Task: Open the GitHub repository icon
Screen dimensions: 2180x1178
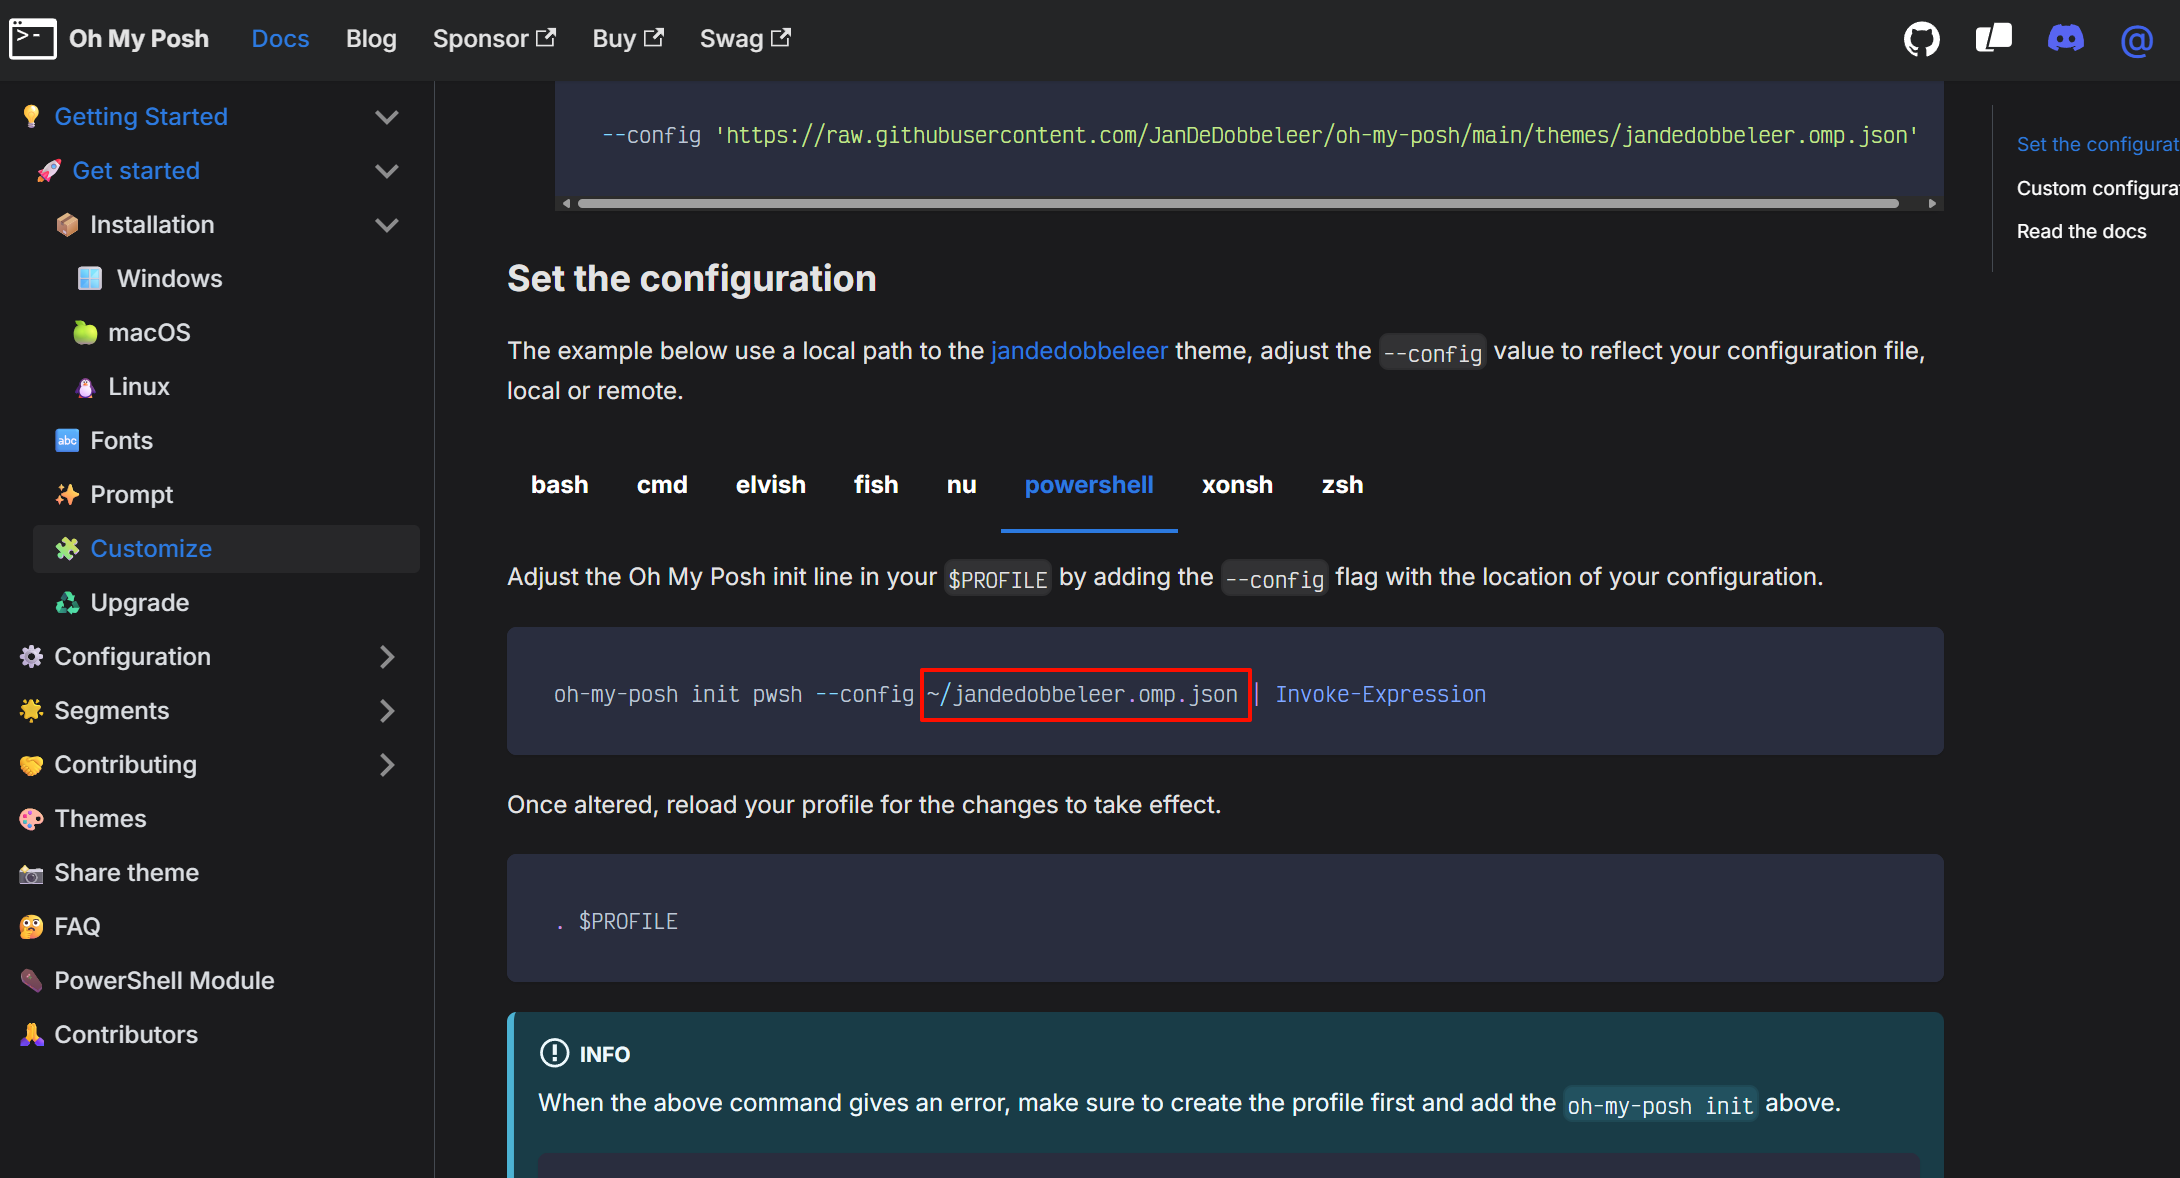Action: coord(1921,39)
